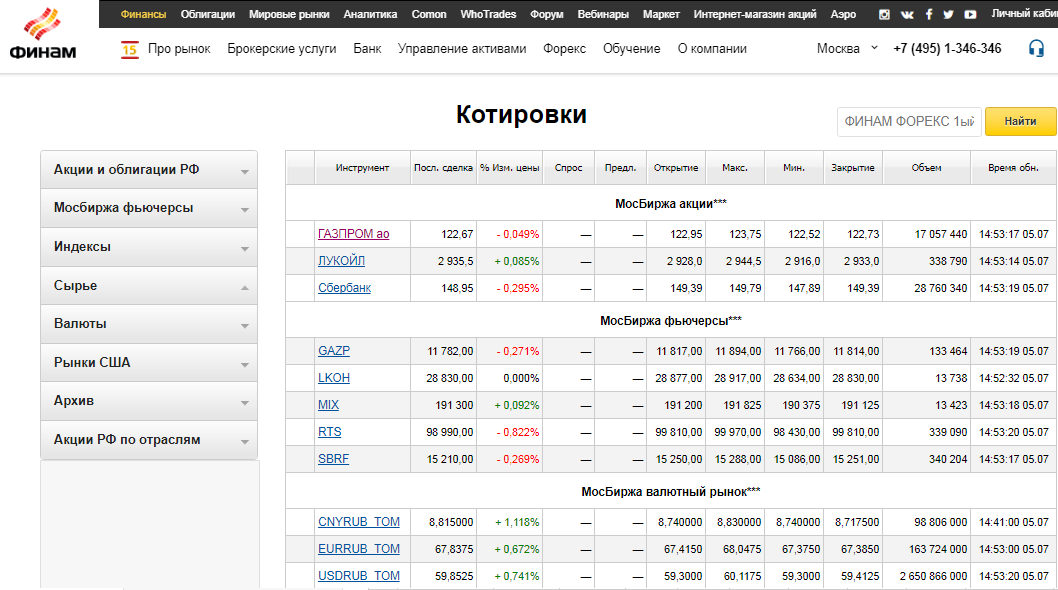
Task: Expand Рынки США sidebar section
Action: [x=149, y=363]
